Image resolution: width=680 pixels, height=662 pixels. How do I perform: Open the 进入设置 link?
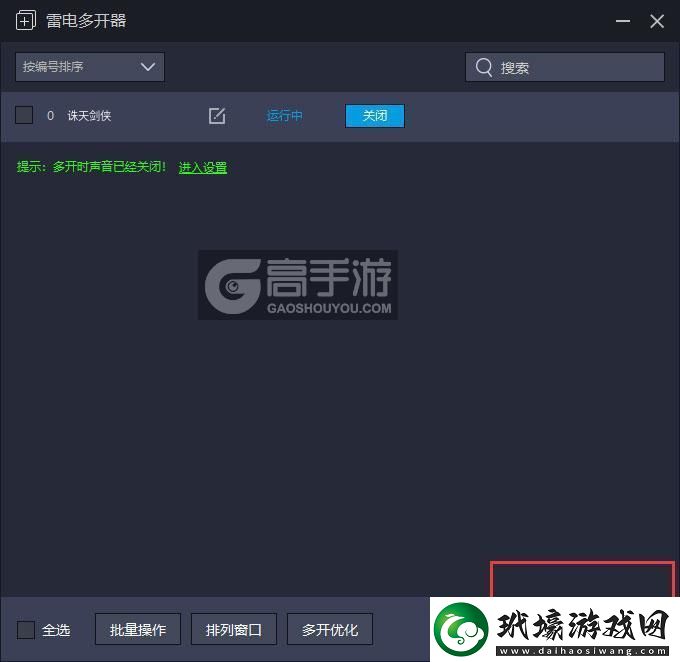[203, 167]
